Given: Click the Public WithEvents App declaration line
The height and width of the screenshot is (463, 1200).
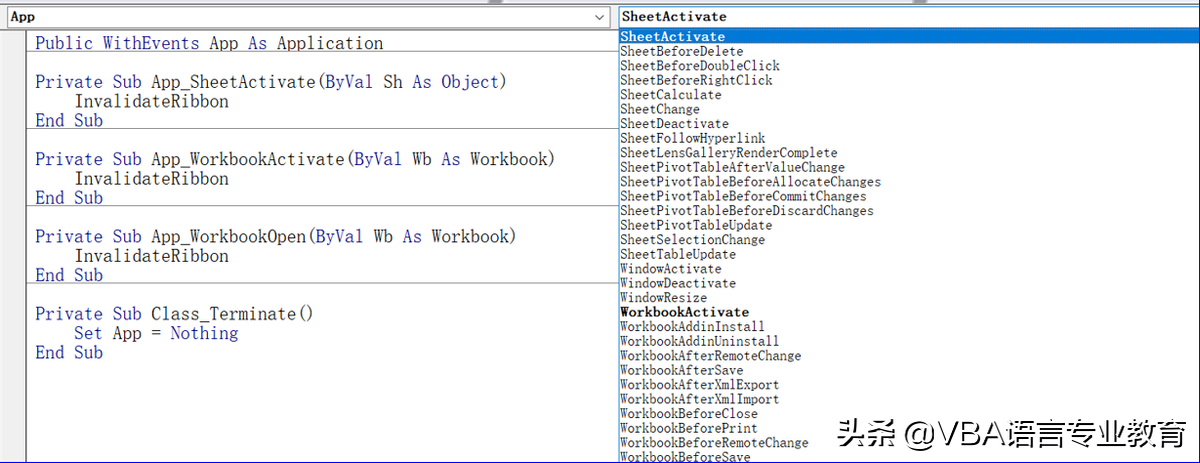Looking at the screenshot, I should coord(209,44).
